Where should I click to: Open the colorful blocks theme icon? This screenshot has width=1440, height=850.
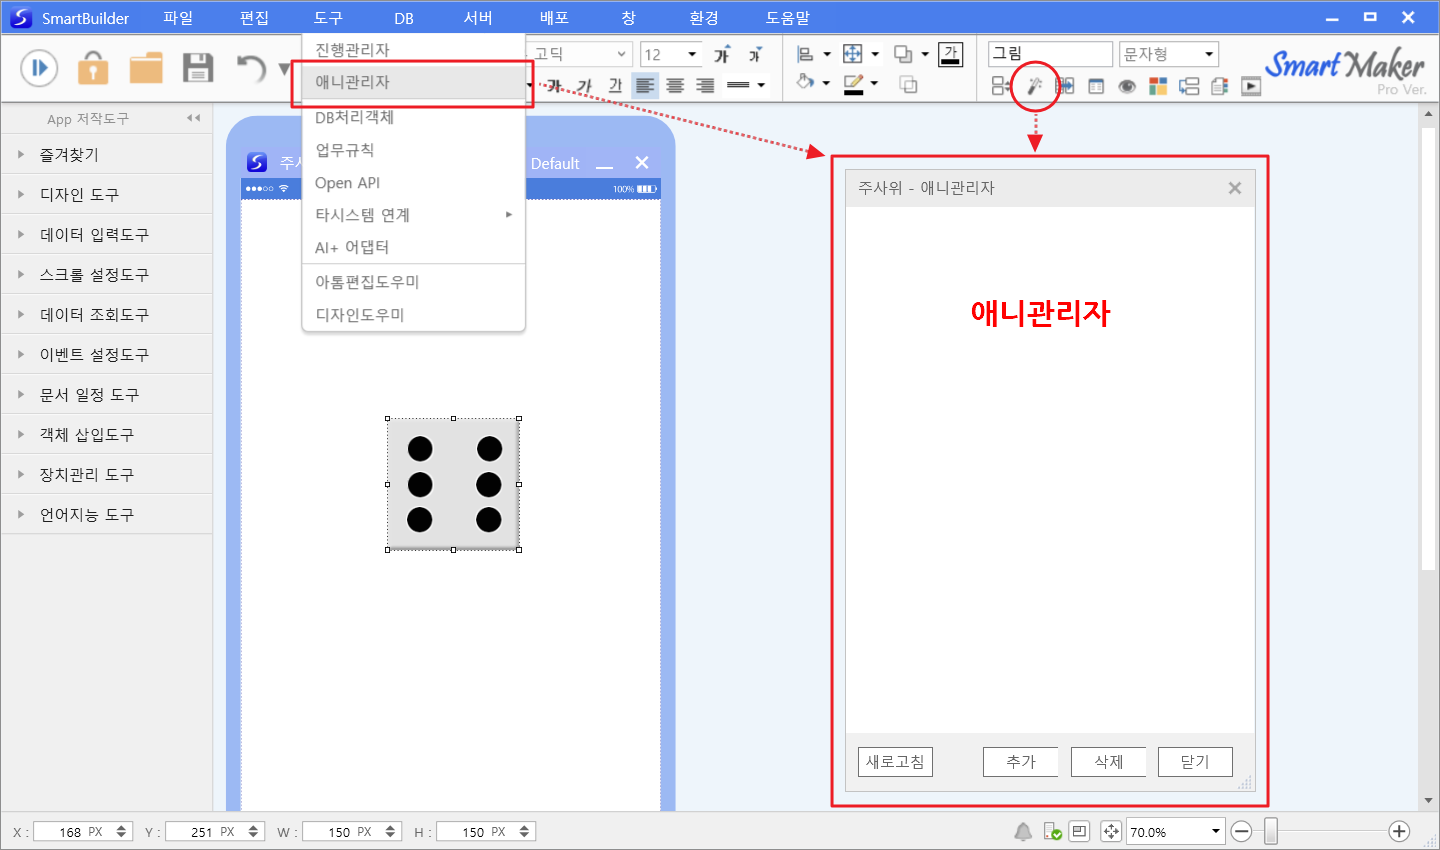(x=1158, y=86)
